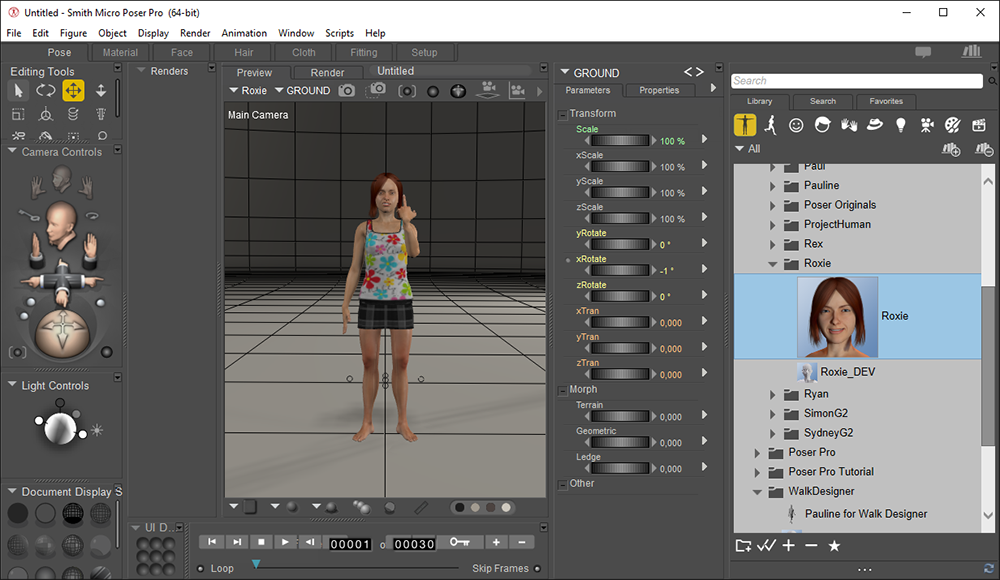Play the animation
Image resolution: width=1000 pixels, height=580 pixels.
[x=285, y=542]
